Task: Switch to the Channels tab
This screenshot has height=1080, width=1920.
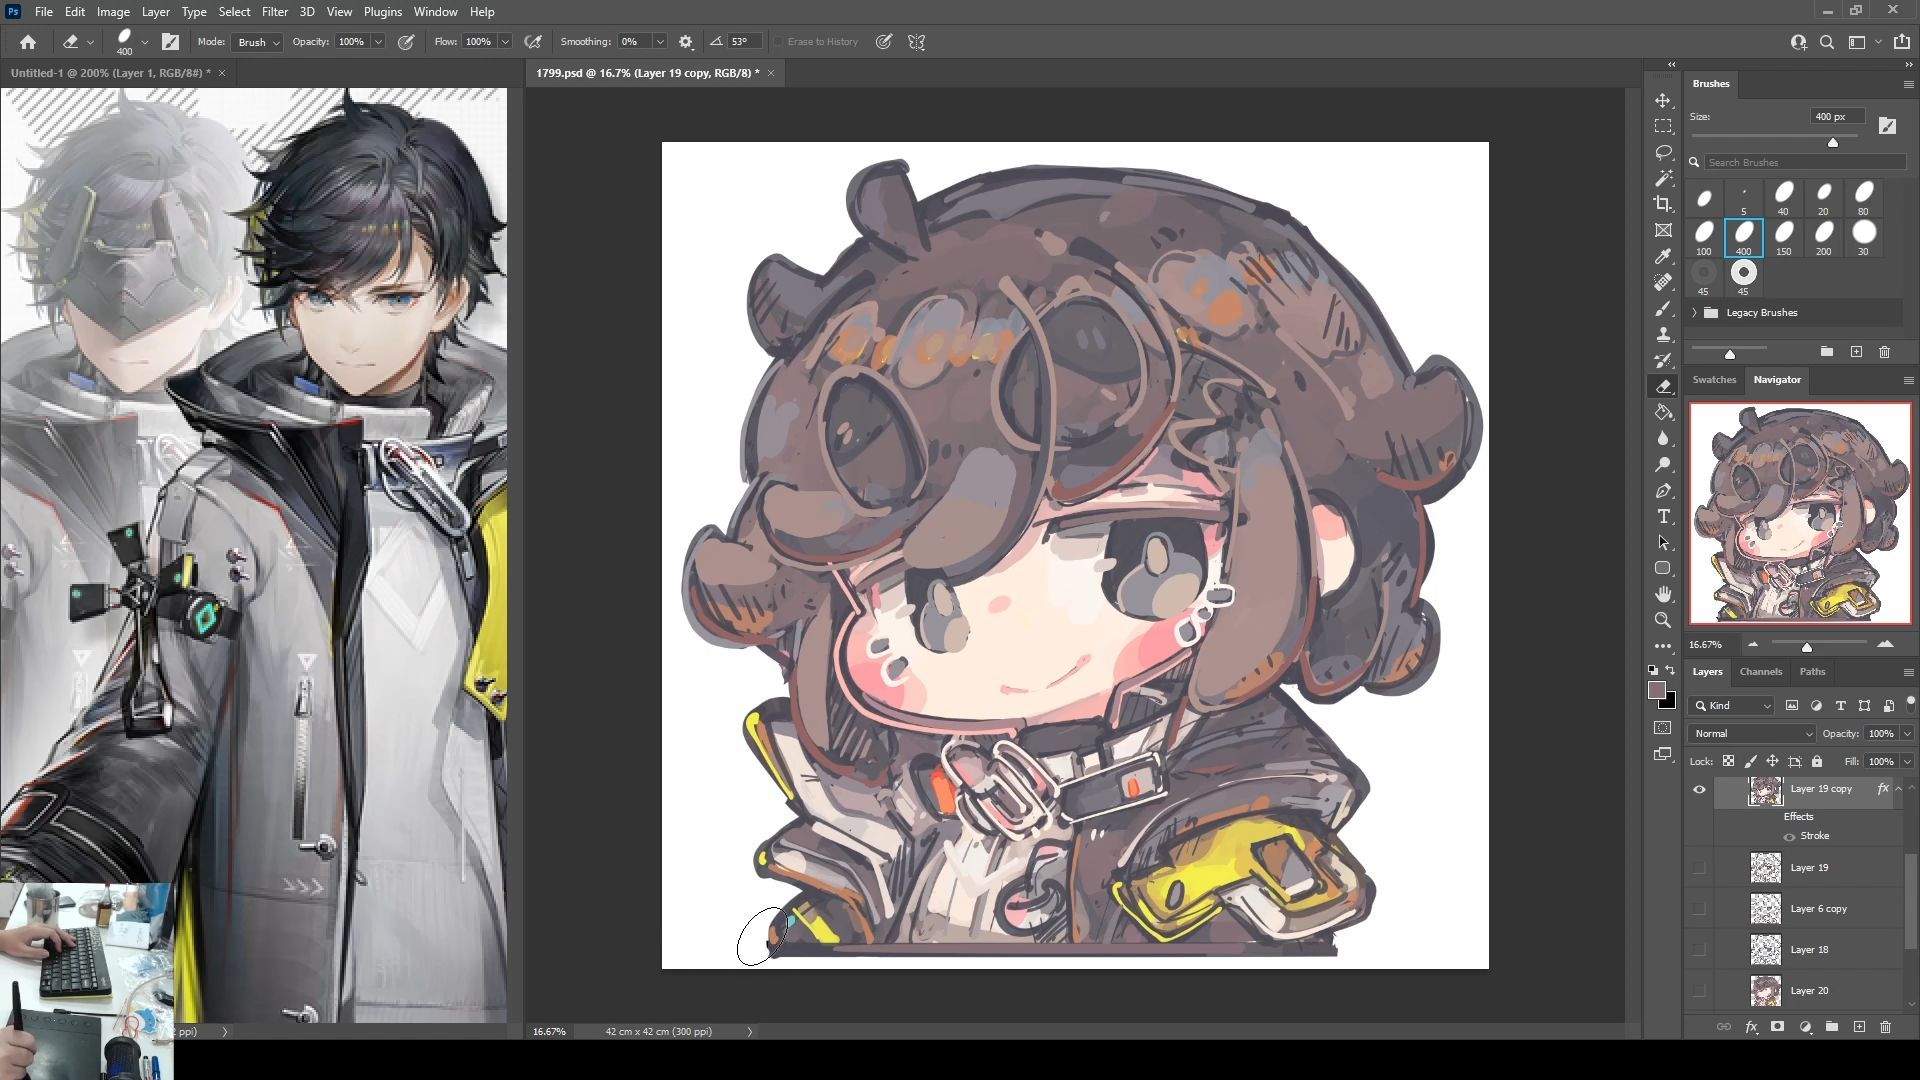Action: point(1760,672)
